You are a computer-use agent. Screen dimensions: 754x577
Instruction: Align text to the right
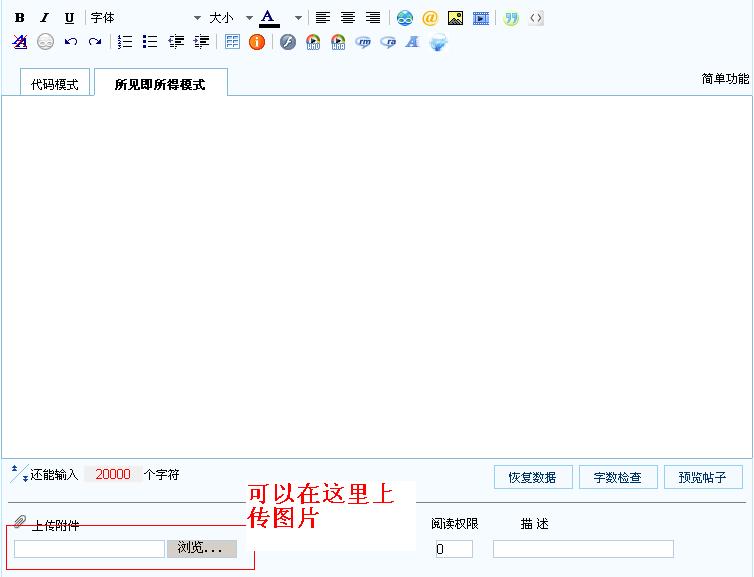[373, 18]
